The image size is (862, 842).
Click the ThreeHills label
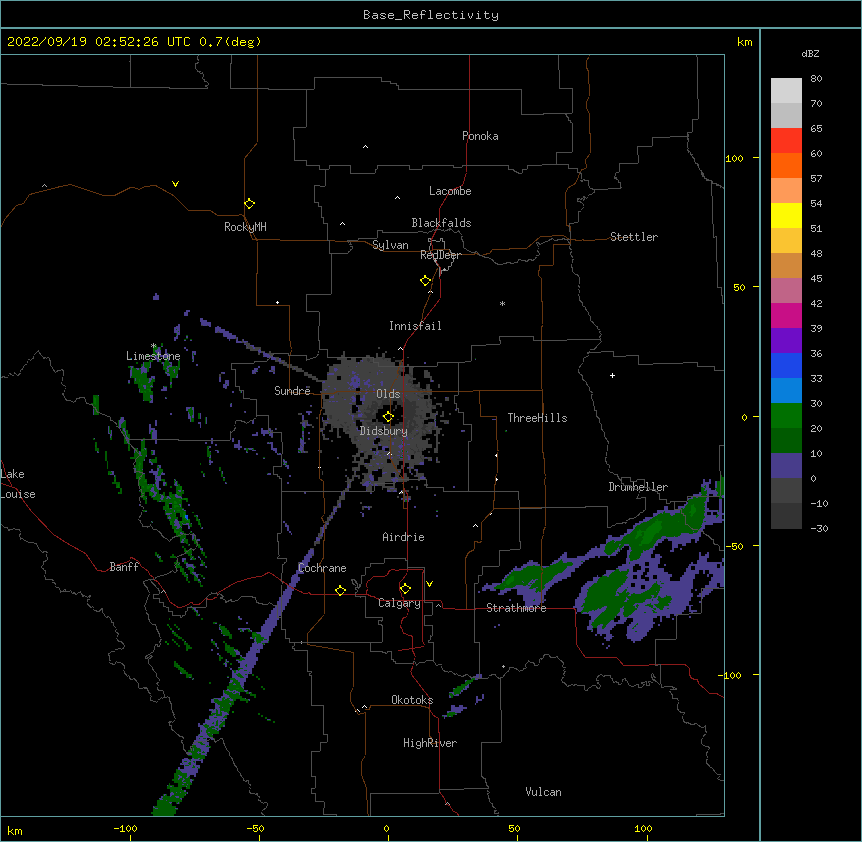tap(537, 418)
